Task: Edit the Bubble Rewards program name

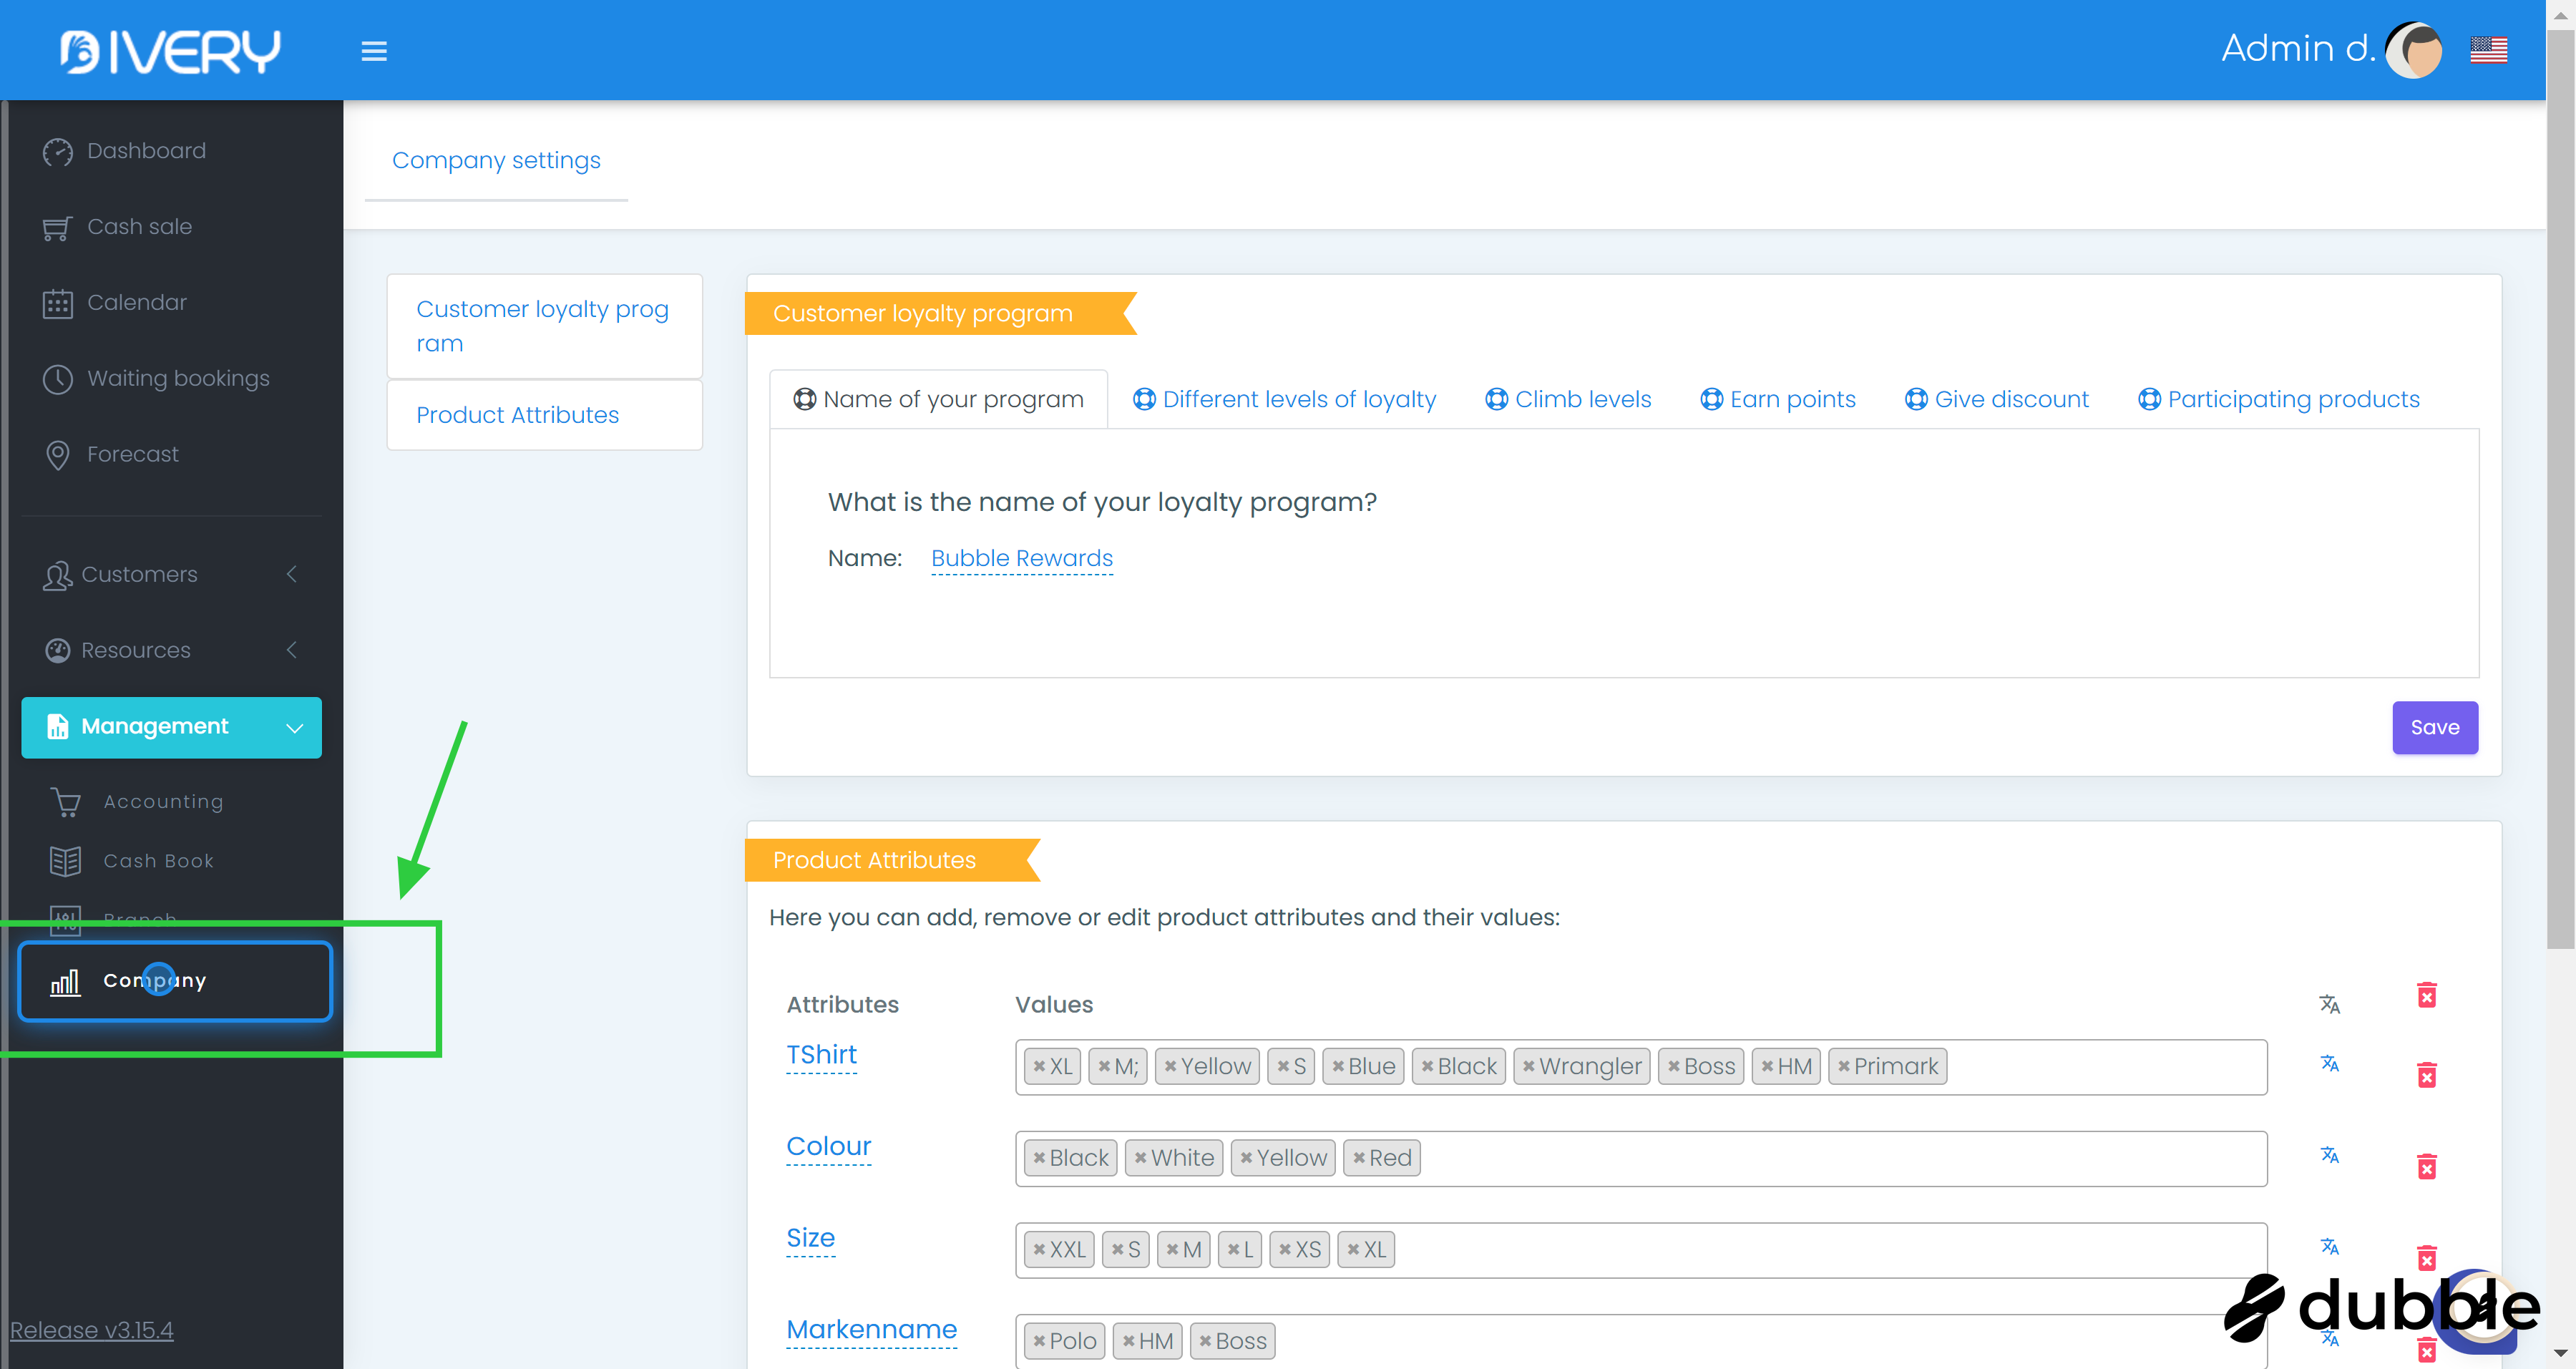Action: tap(1021, 558)
